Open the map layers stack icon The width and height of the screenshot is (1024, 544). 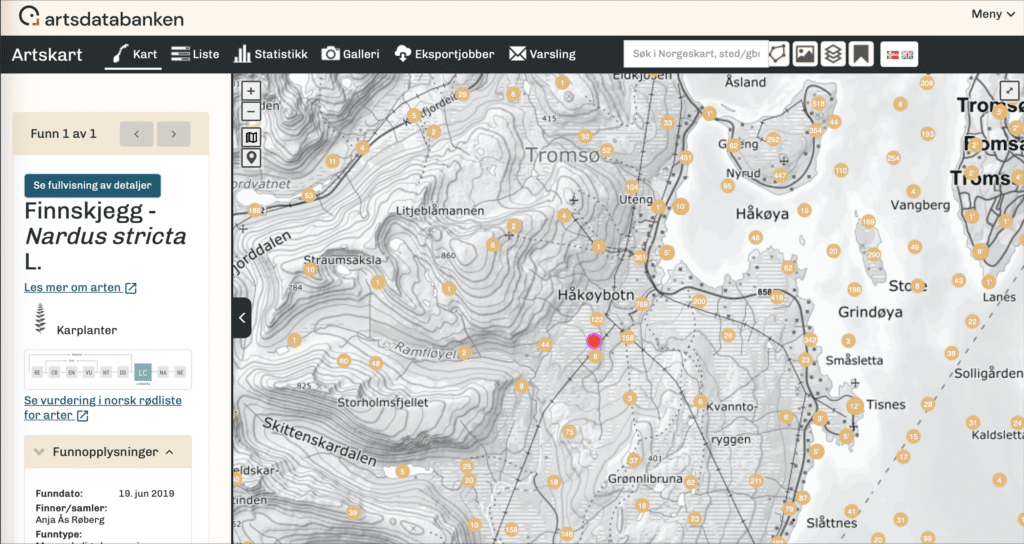coord(832,54)
